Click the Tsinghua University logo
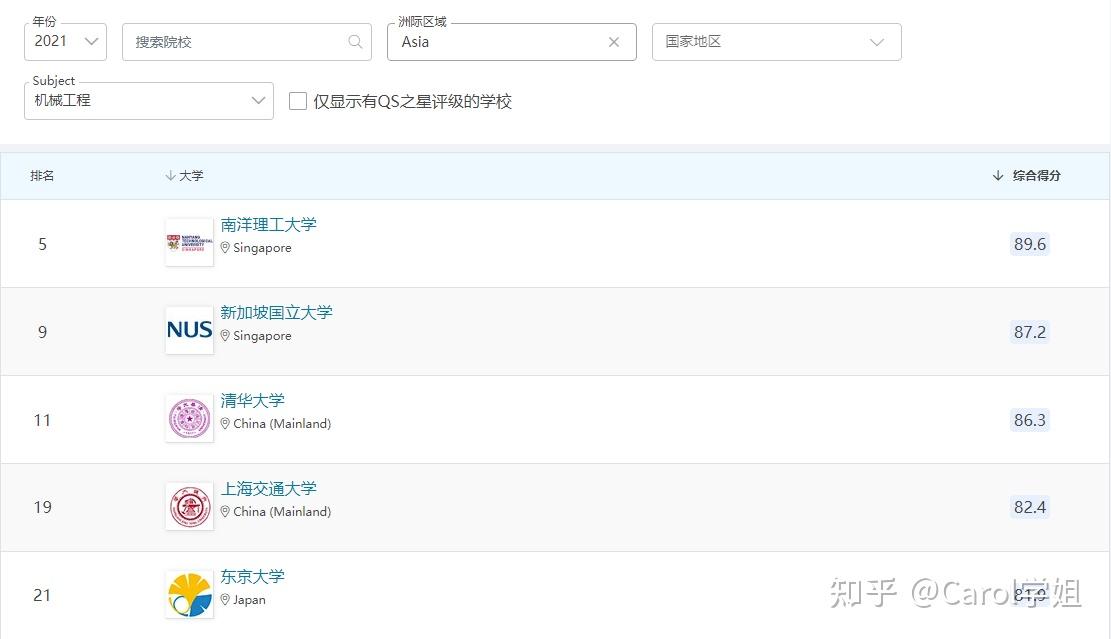1111x639 pixels. click(x=189, y=418)
